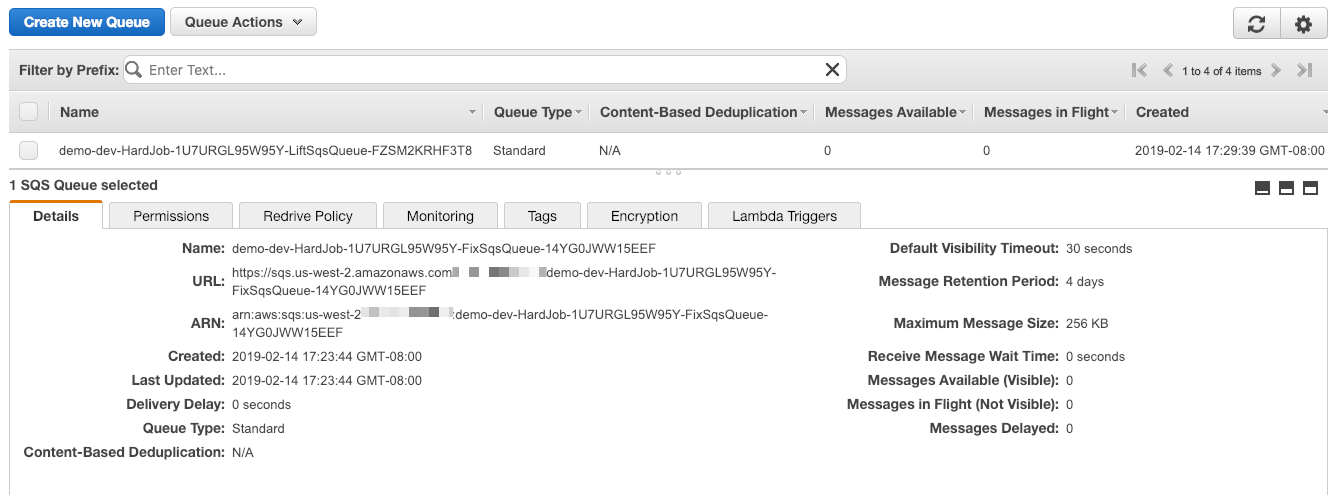This screenshot has width=1337, height=495.
Task: Check the LiftSqsQueue row checkbox
Action: (29, 151)
